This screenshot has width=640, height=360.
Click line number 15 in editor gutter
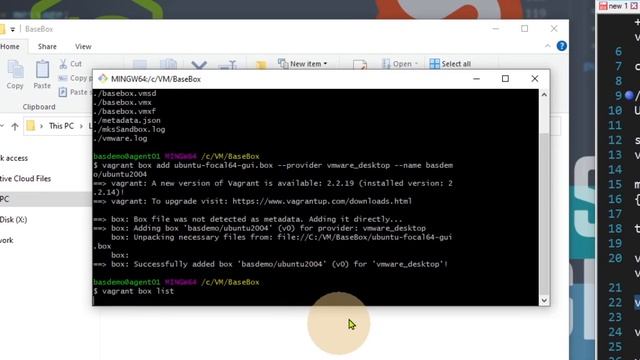coord(615,184)
